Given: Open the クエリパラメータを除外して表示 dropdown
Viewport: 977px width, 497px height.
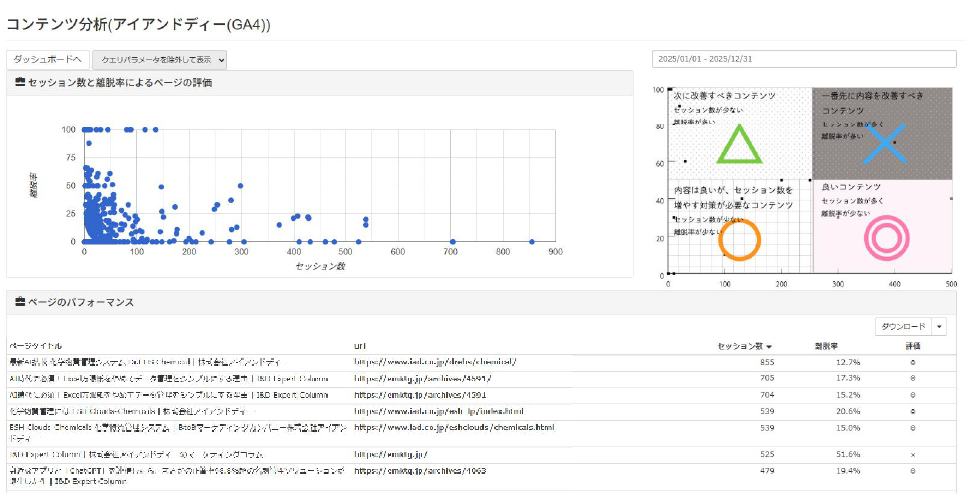Looking at the screenshot, I should (x=160, y=60).
